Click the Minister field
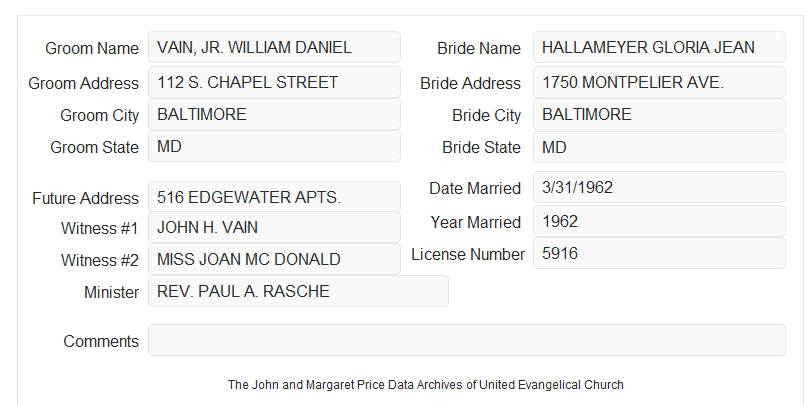 [298, 291]
